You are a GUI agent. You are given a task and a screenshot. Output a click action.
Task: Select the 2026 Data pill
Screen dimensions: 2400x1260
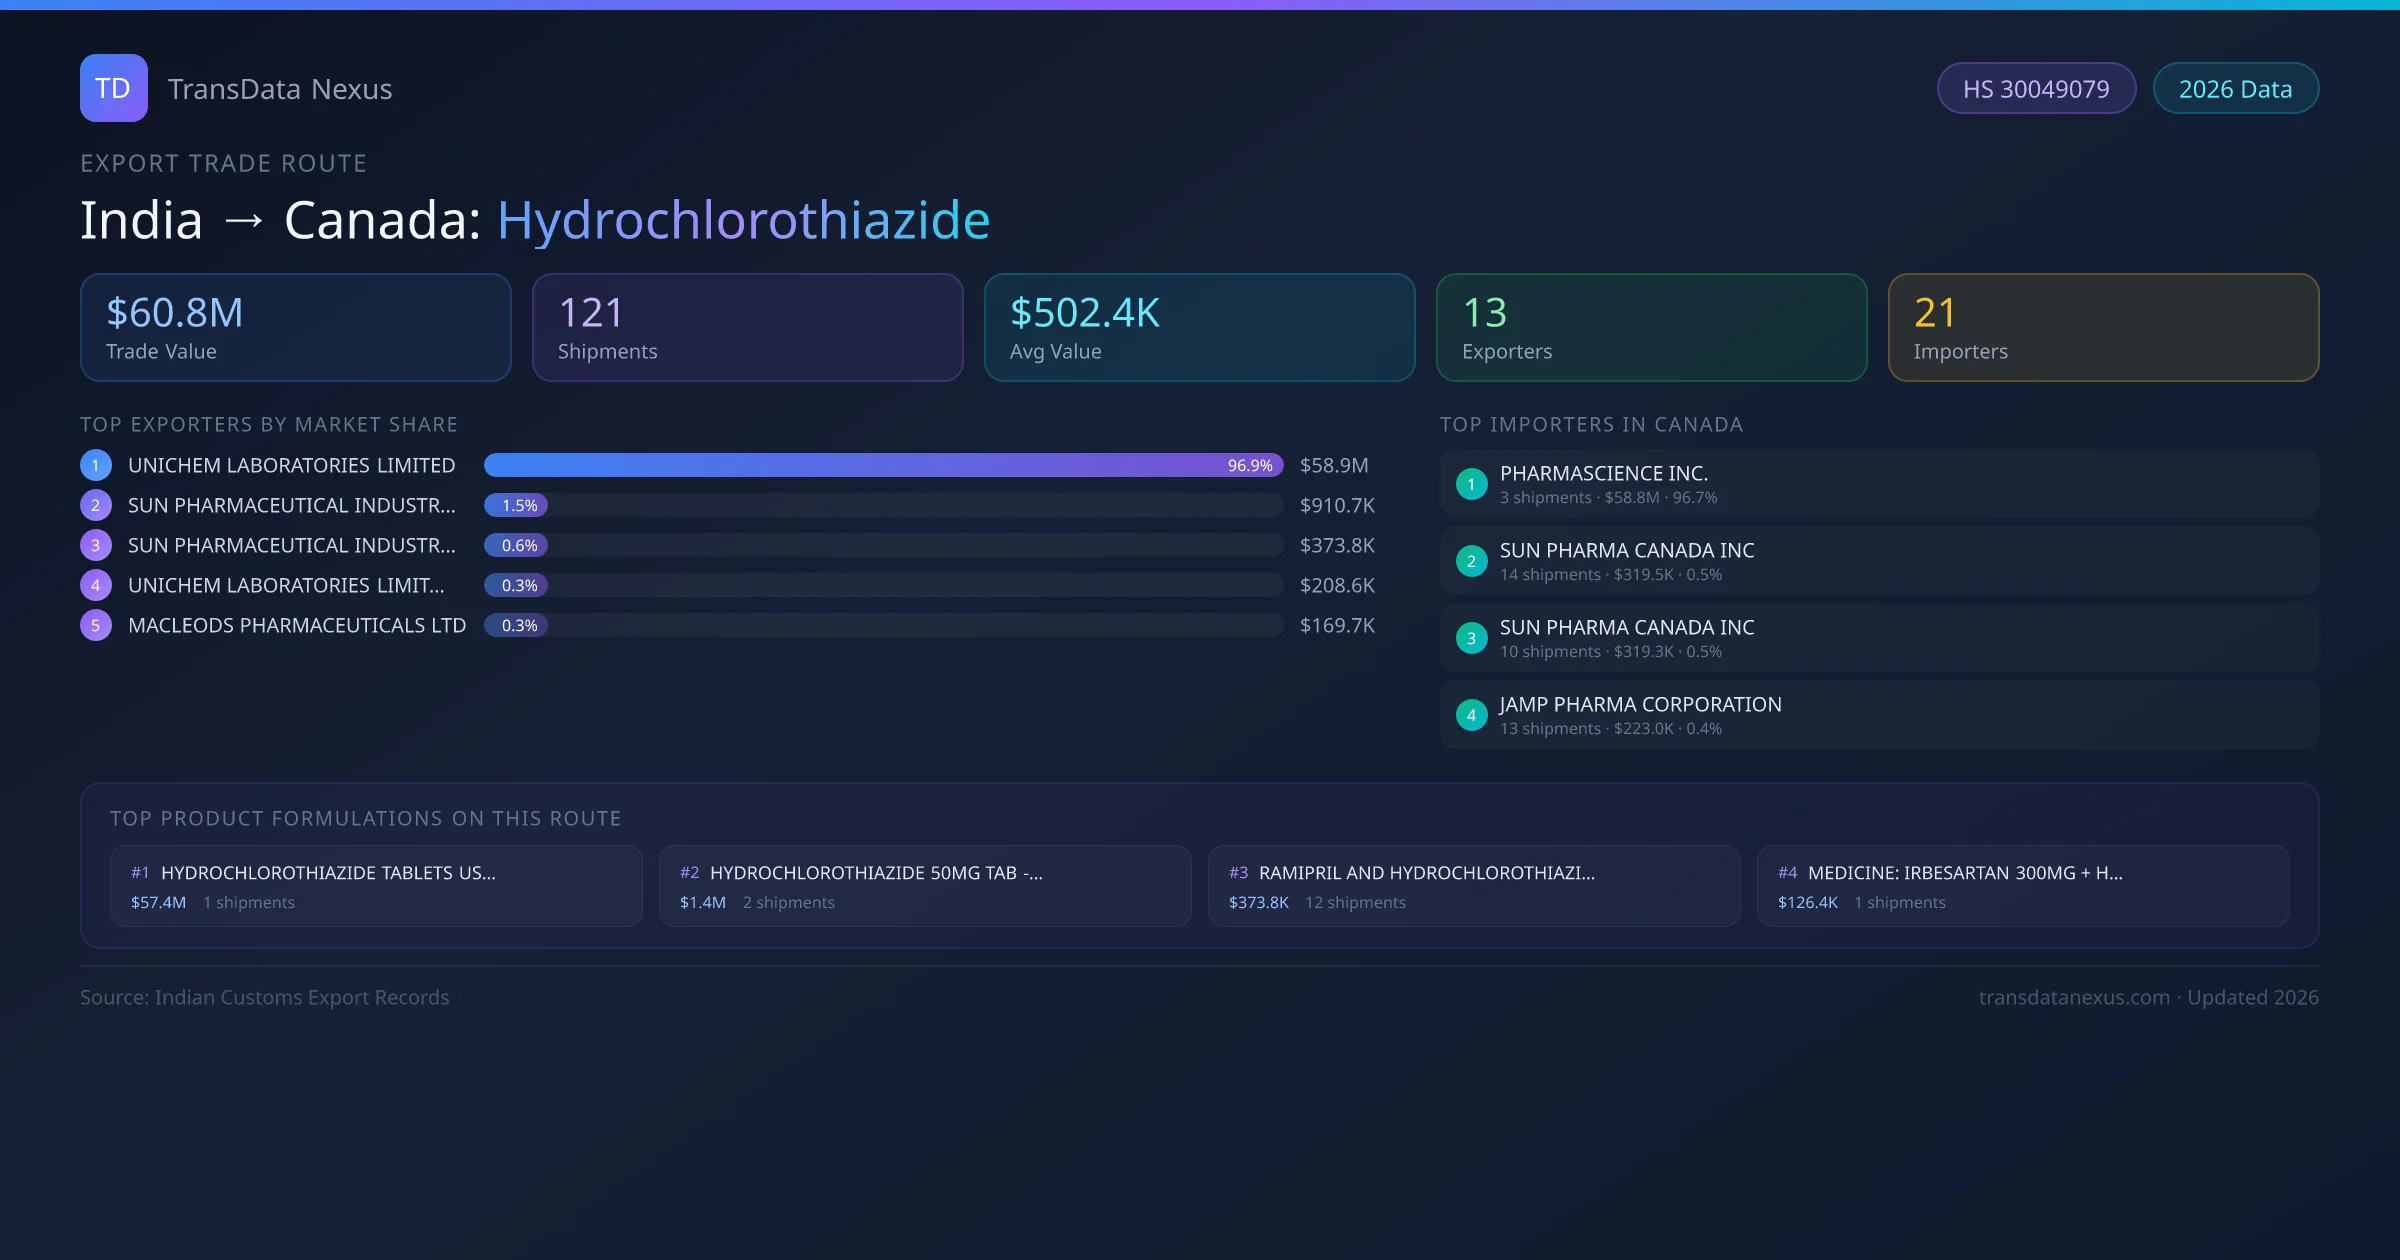2235,89
